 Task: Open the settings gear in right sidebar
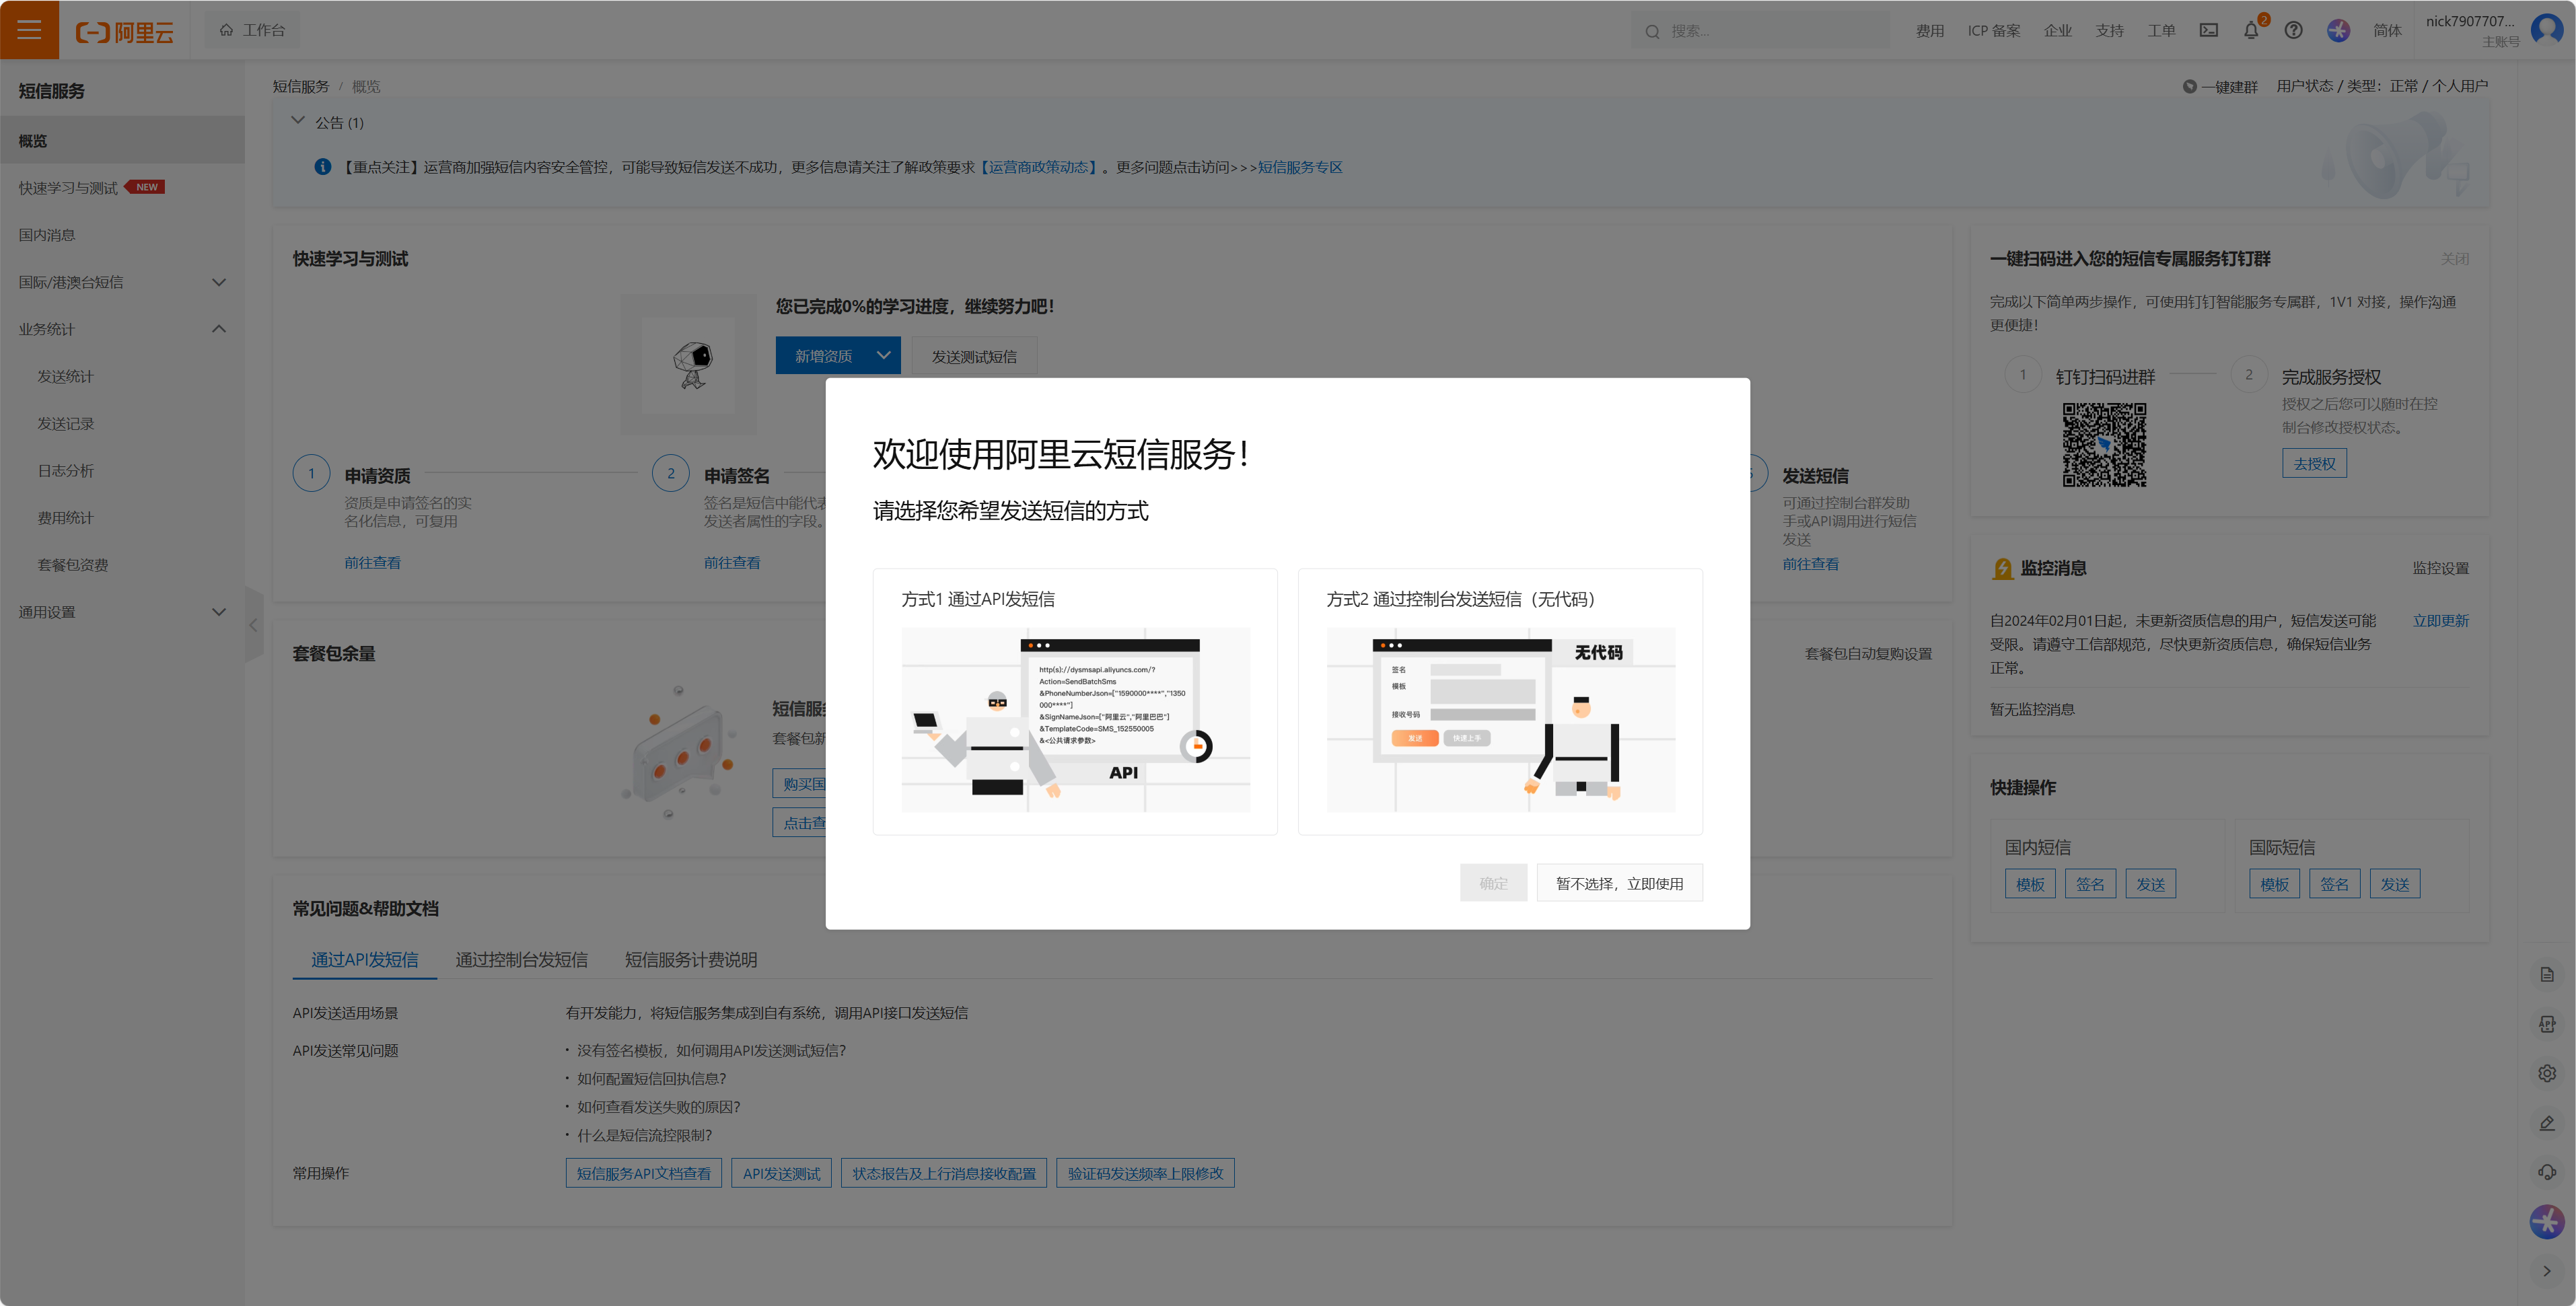(x=2546, y=1073)
